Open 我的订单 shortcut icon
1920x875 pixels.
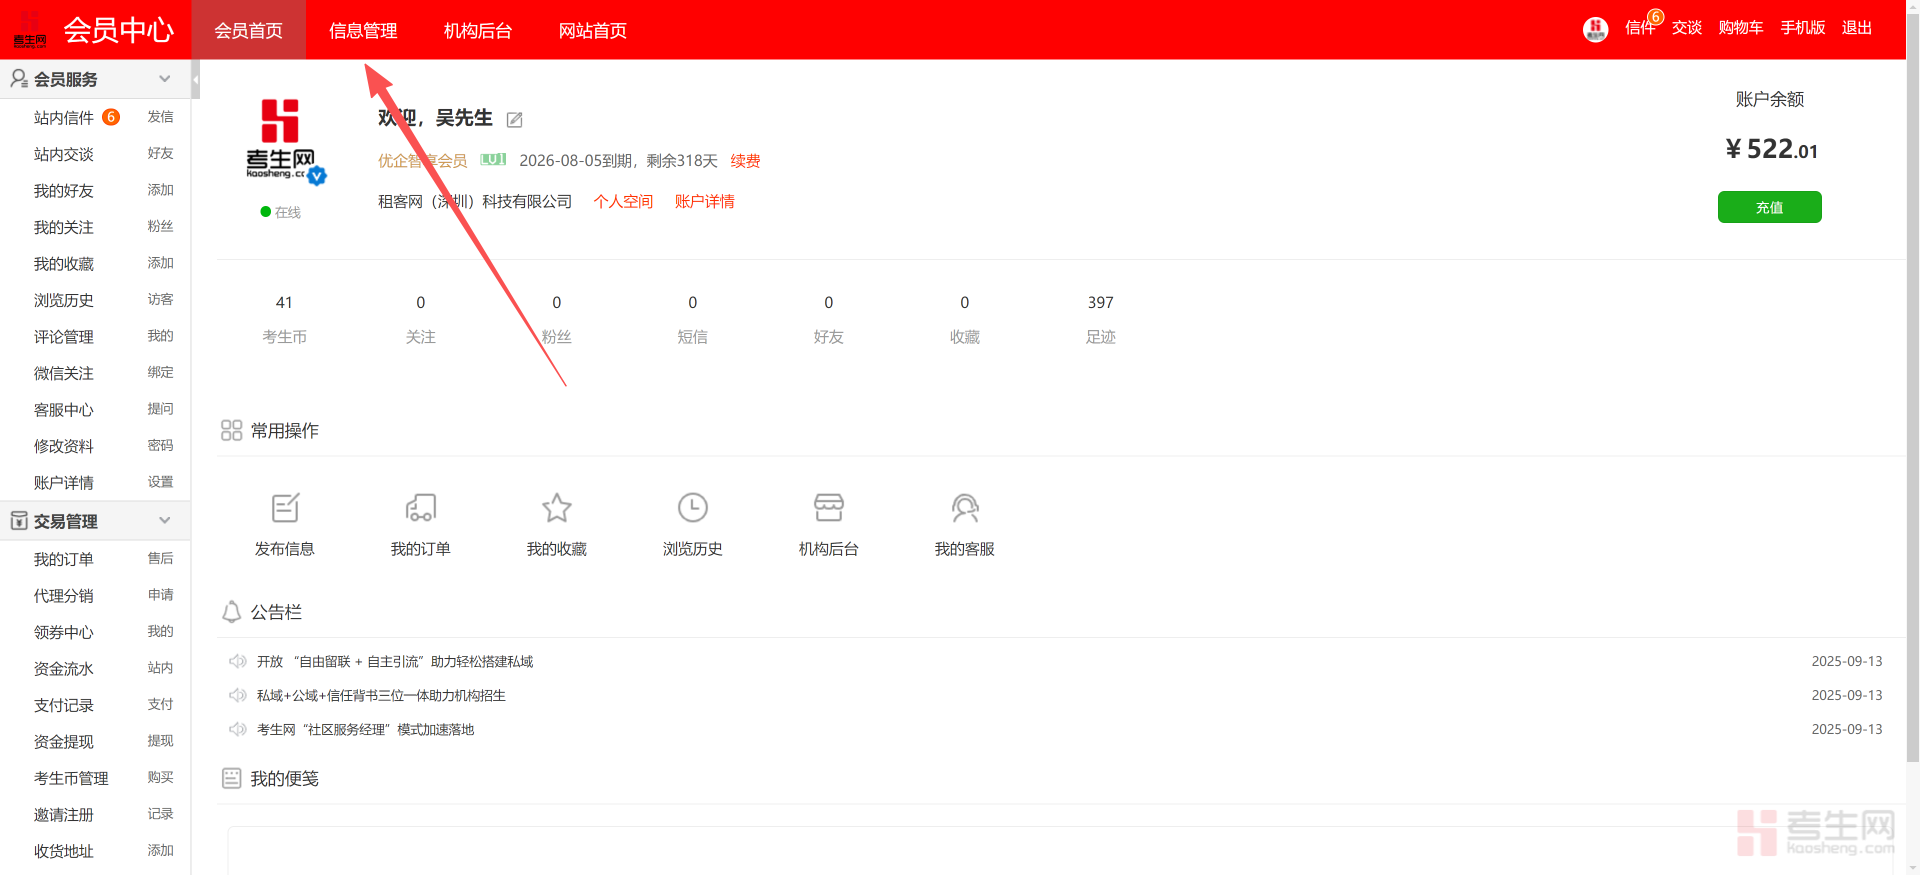pos(420,508)
